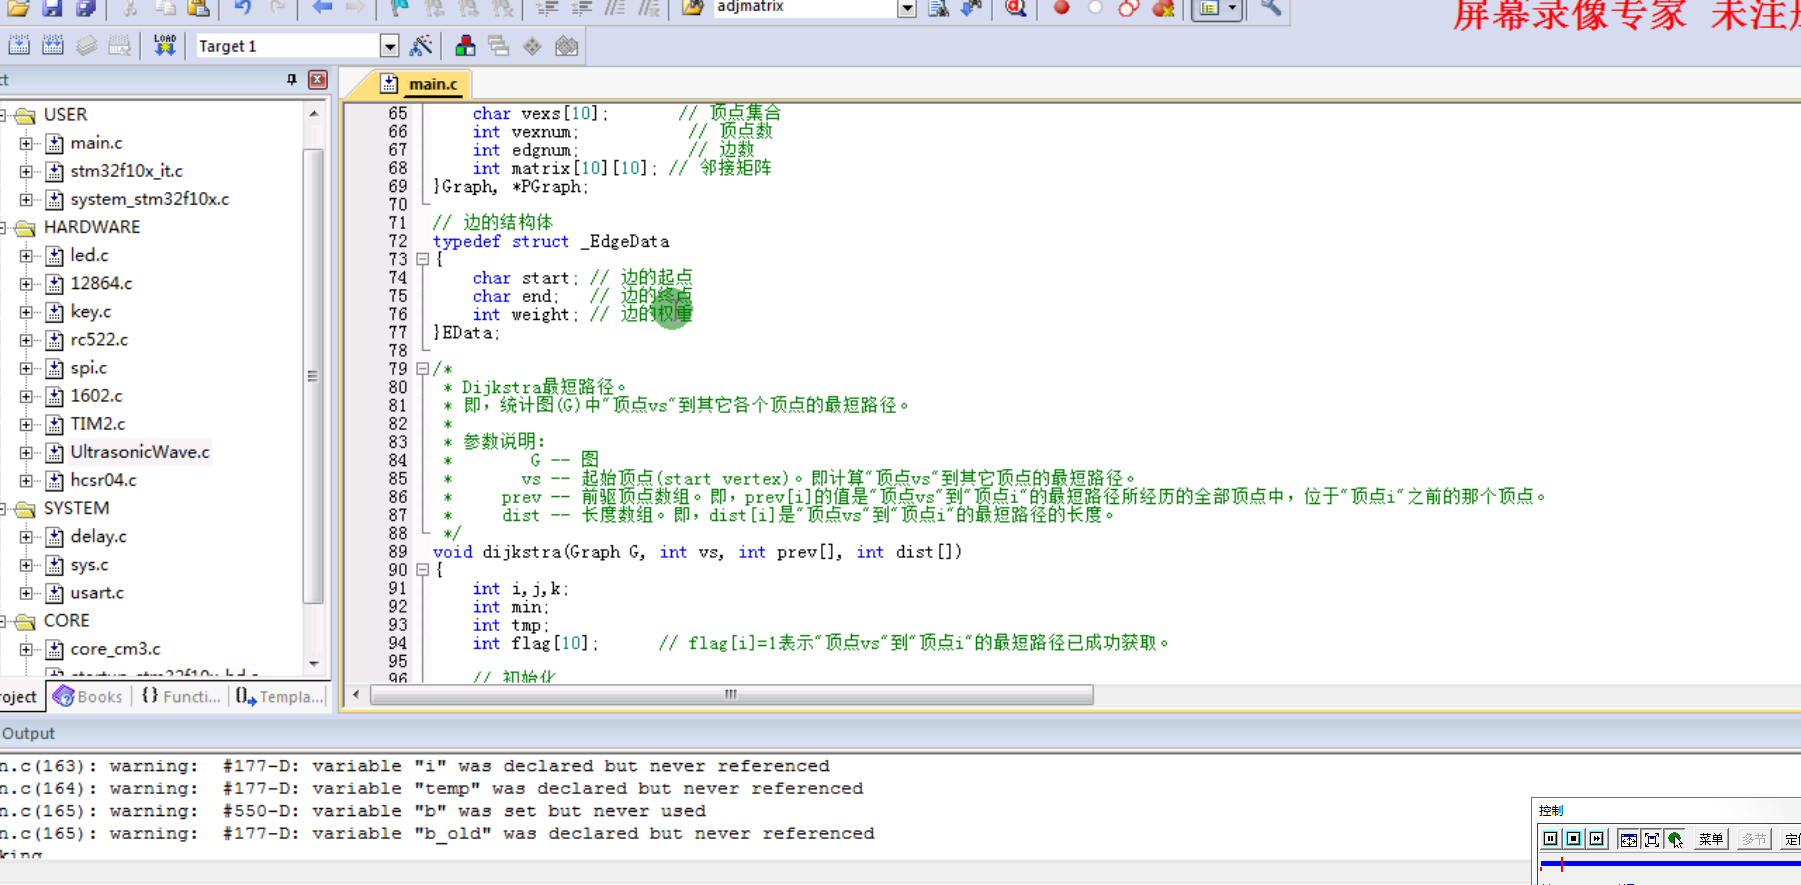Open the adjmatrix search dropdown arrow
This screenshot has width=1801, height=885.
click(x=906, y=8)
